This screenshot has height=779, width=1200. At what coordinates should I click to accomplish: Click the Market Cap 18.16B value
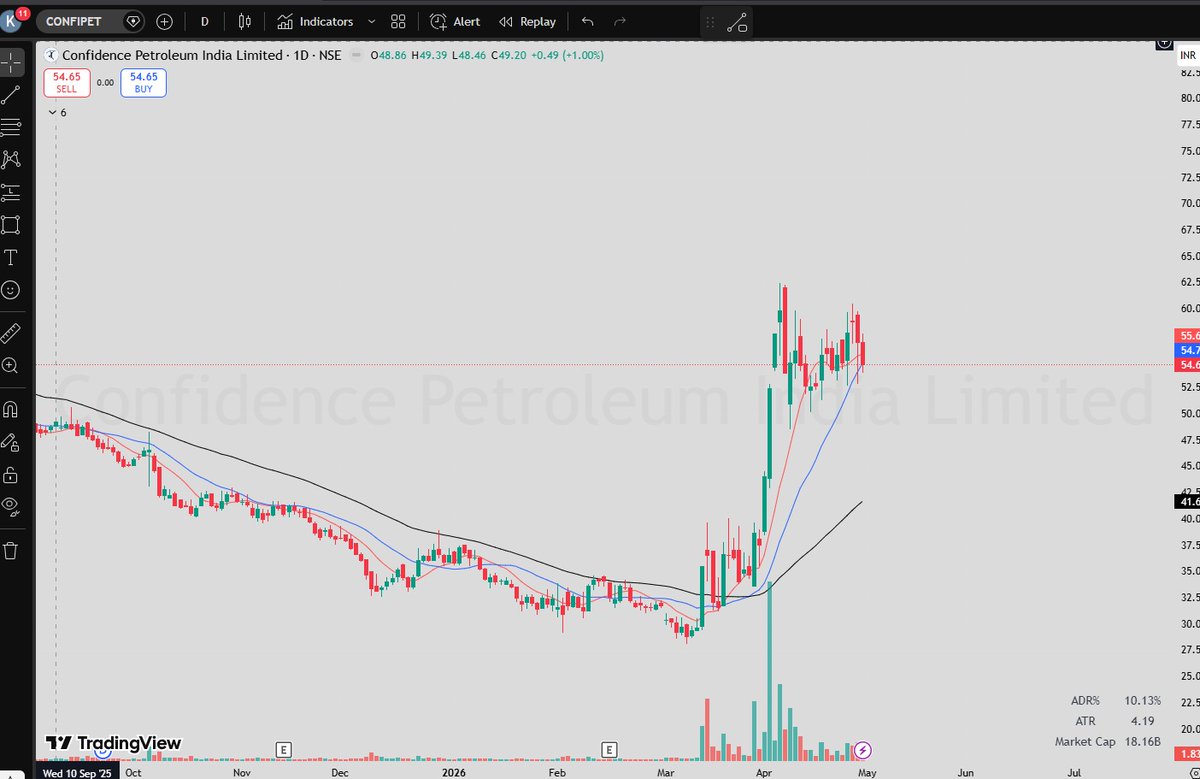(x=1144, y=742)
